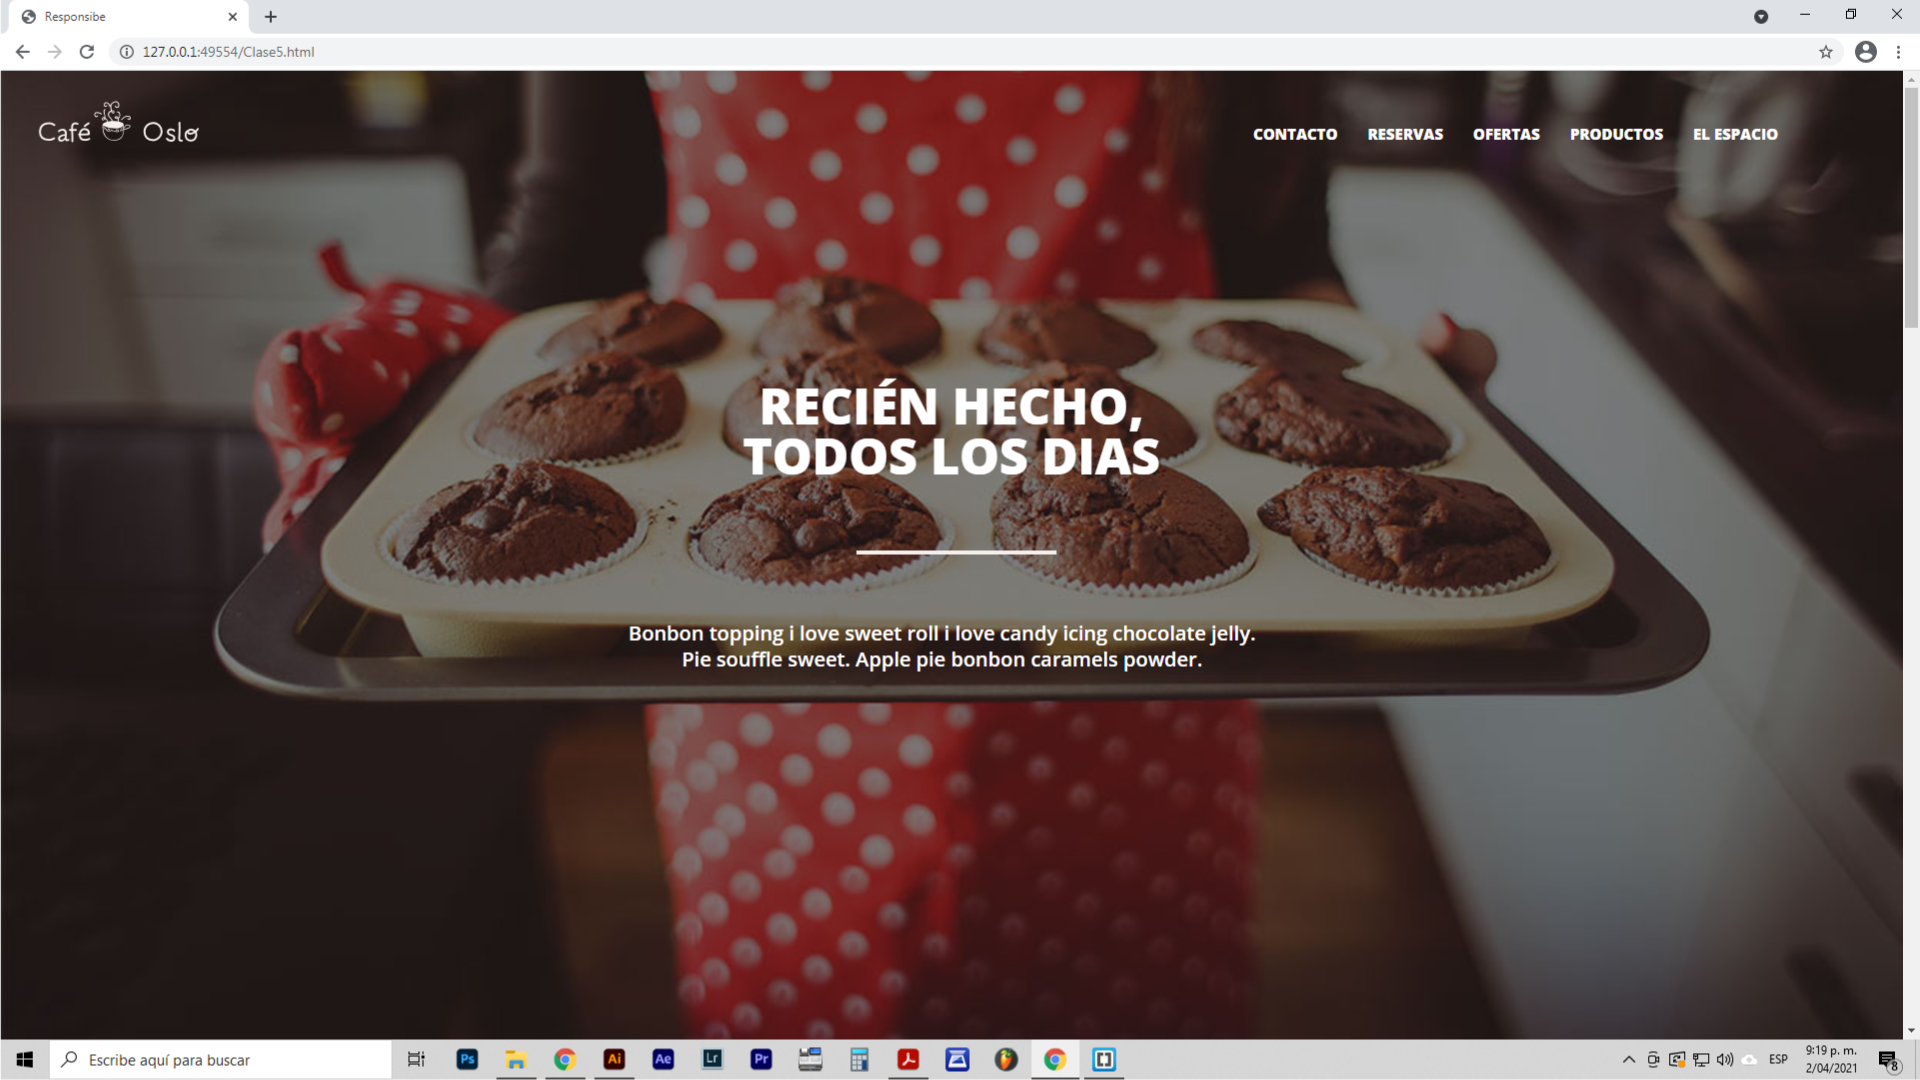Click the Meet Now tray icon
The image size is (1920, 1080).
click(x=1653, y=1059)
